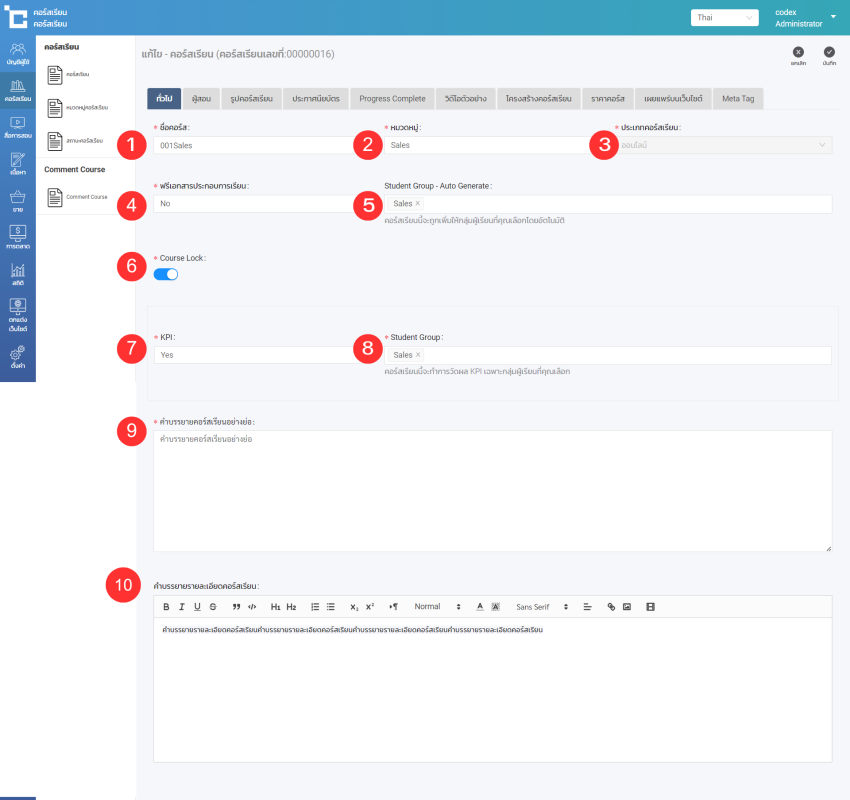The width and height of the screenshot is (850, 800).
Task: Switch to the Progress Complete tab
Action: [x=393, y=98]
